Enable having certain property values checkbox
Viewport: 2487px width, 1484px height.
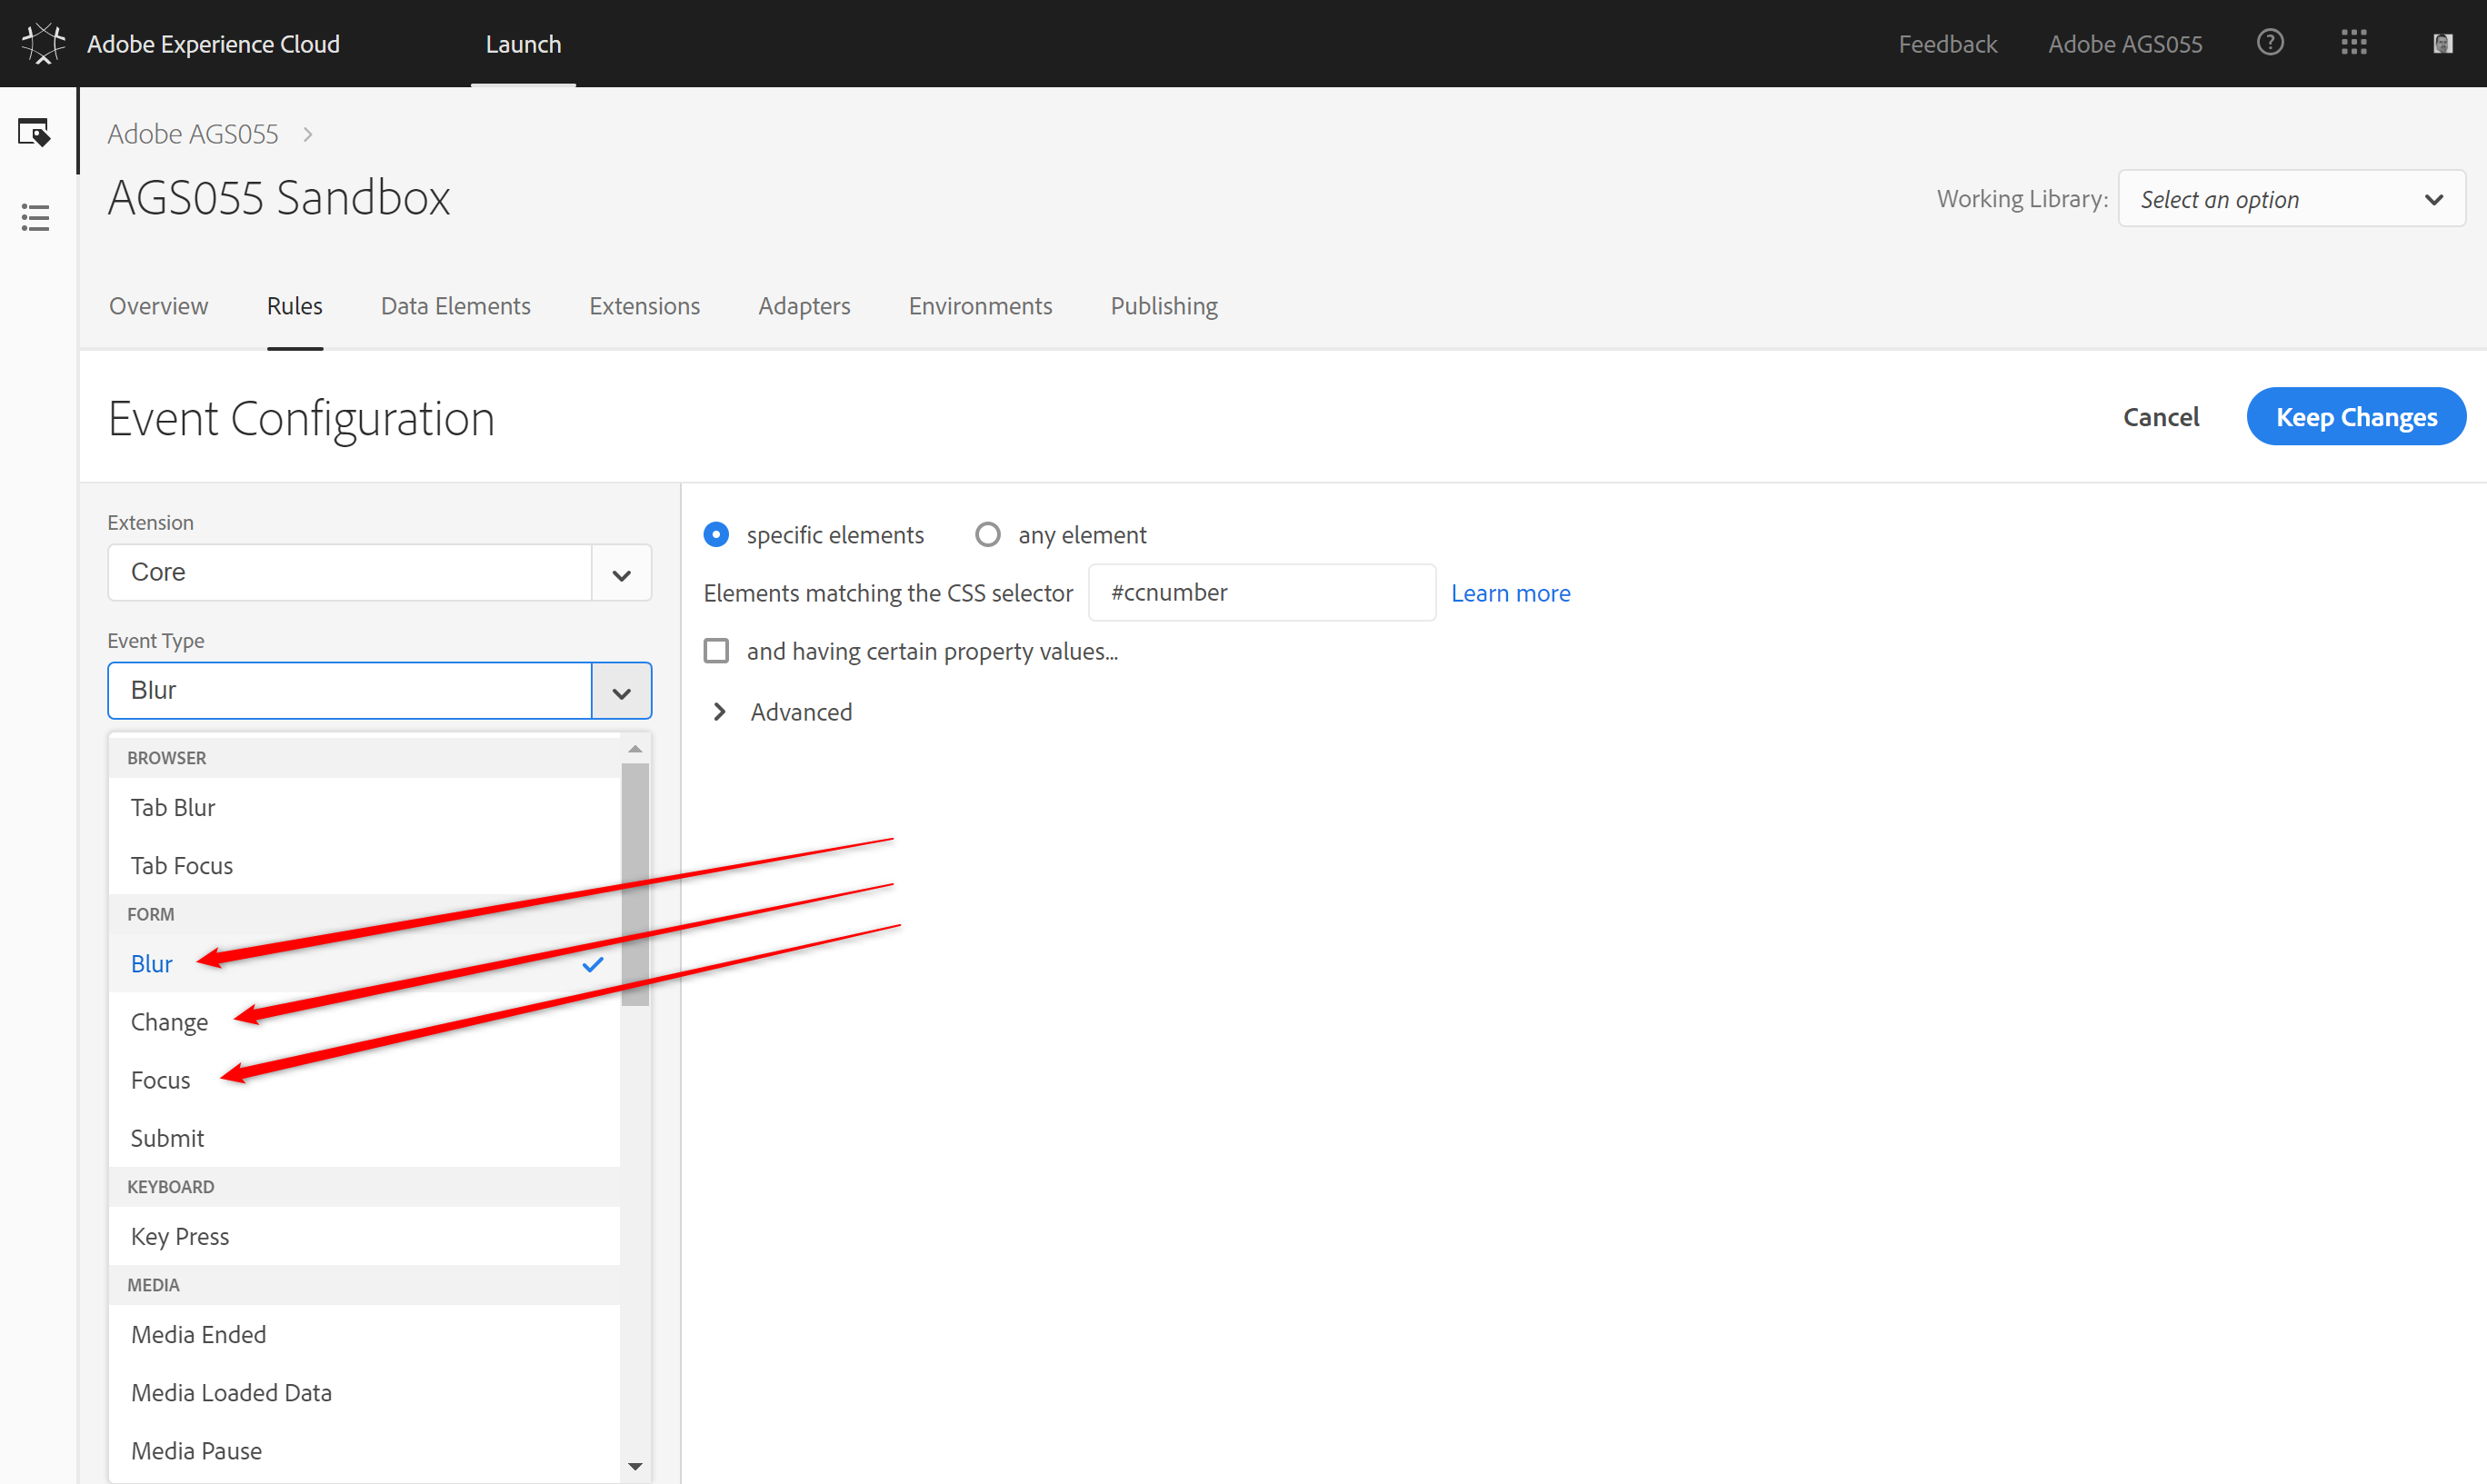tap(716, 652)
